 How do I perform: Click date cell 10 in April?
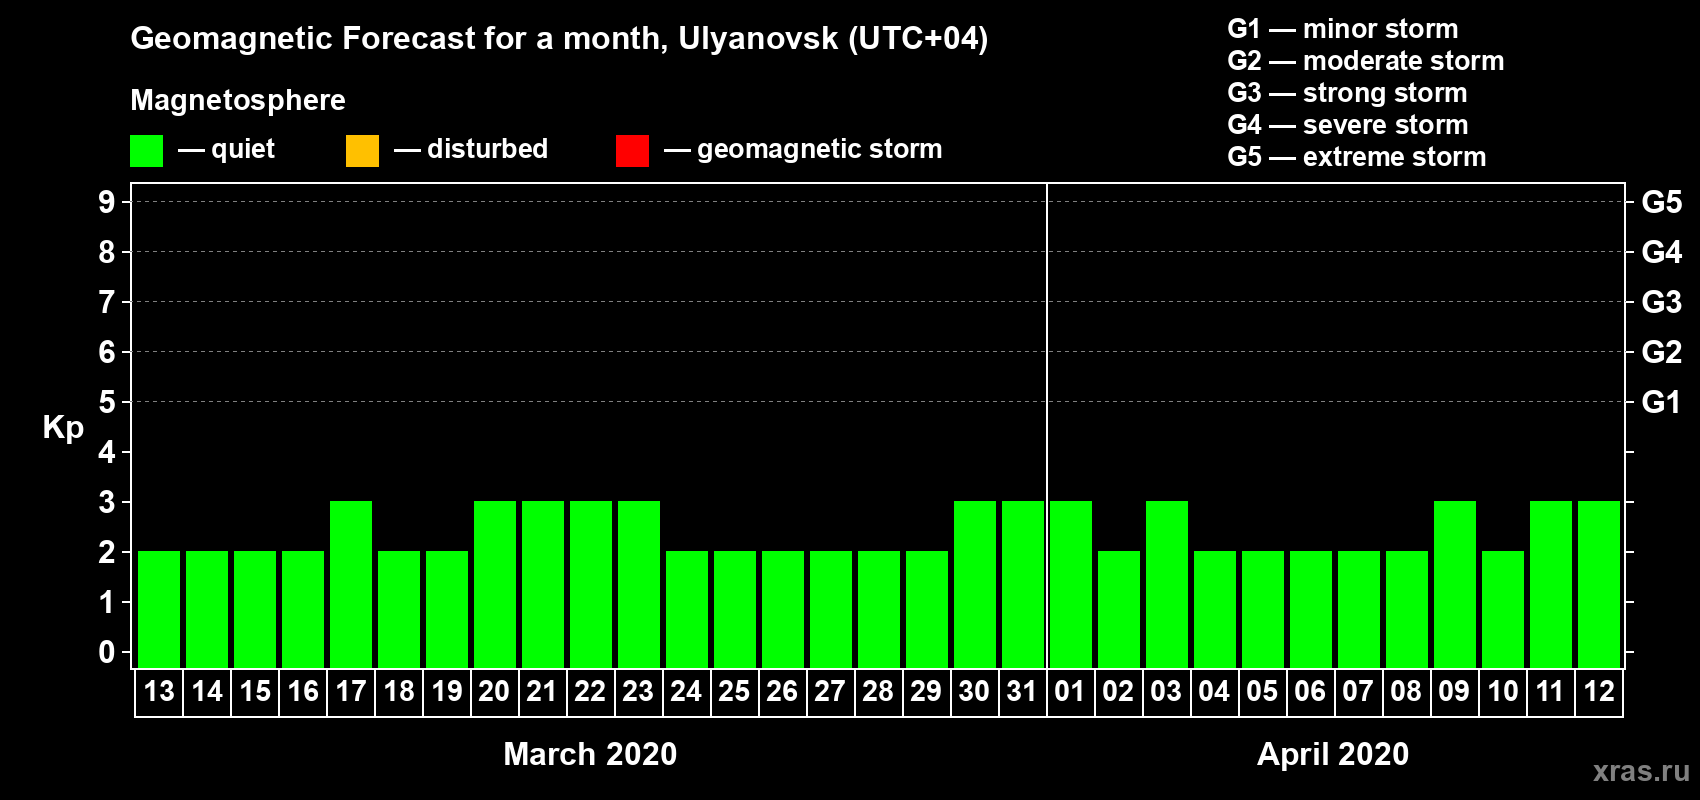[1503, 692]
